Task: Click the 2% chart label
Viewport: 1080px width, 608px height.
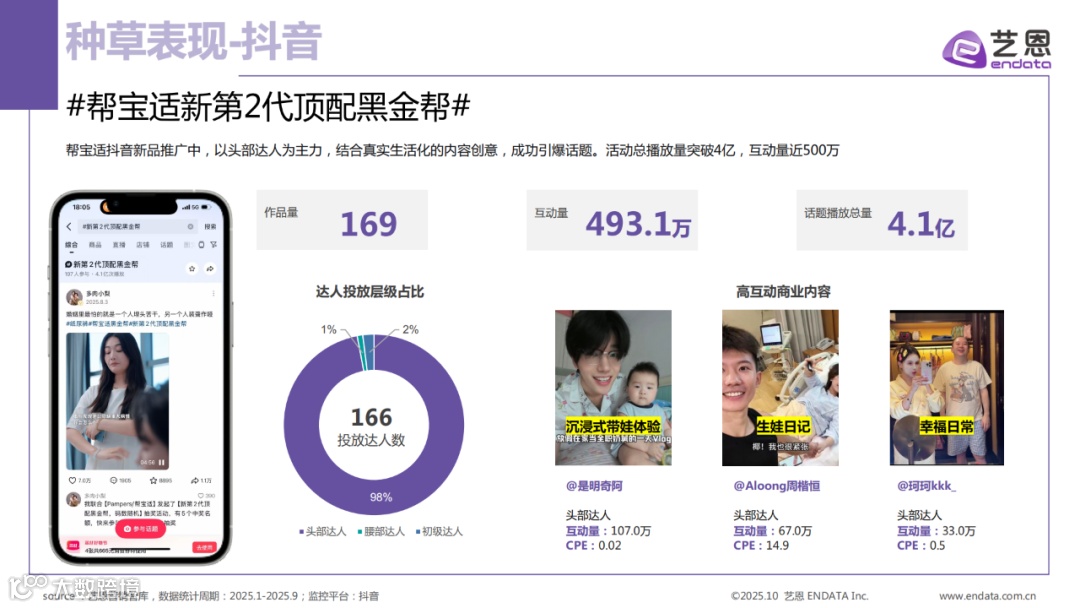Action: pos(411,329)
